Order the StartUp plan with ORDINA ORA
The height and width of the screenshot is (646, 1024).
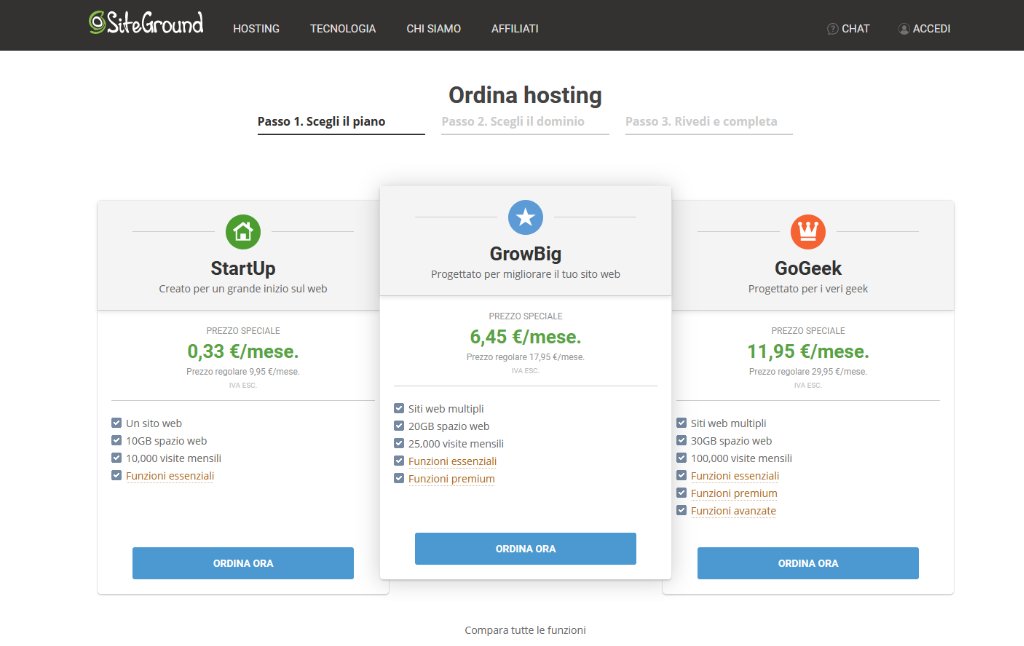[x=243, y=563]
